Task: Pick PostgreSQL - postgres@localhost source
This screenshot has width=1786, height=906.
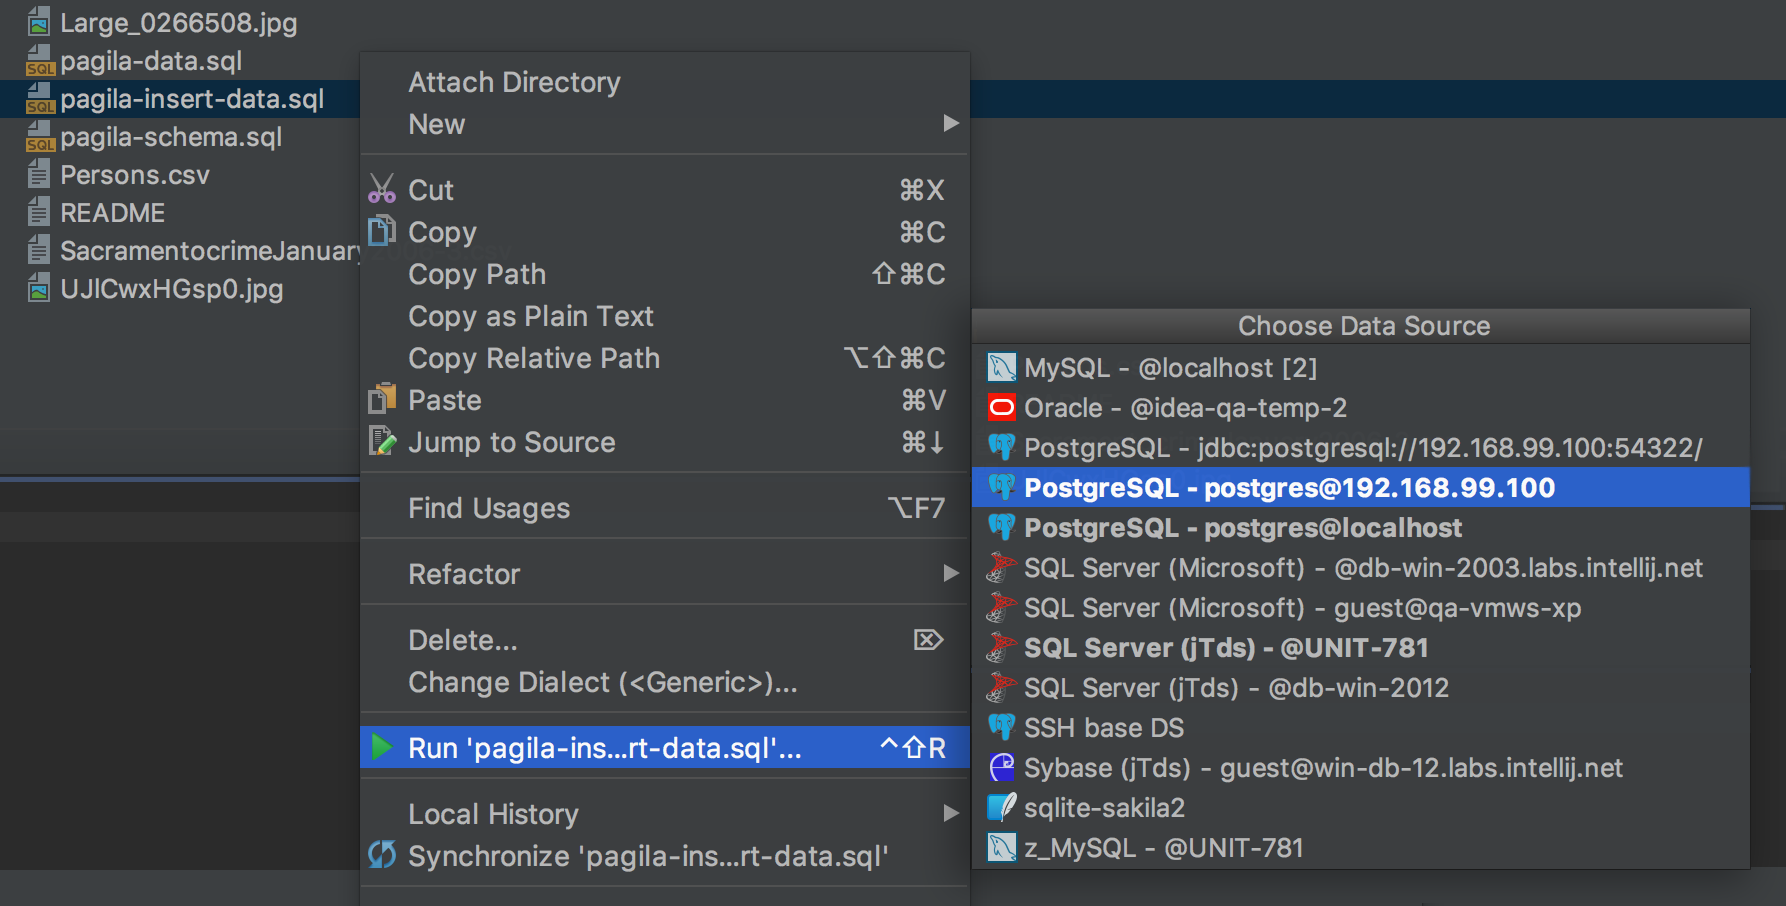Action: [1361, 527]
